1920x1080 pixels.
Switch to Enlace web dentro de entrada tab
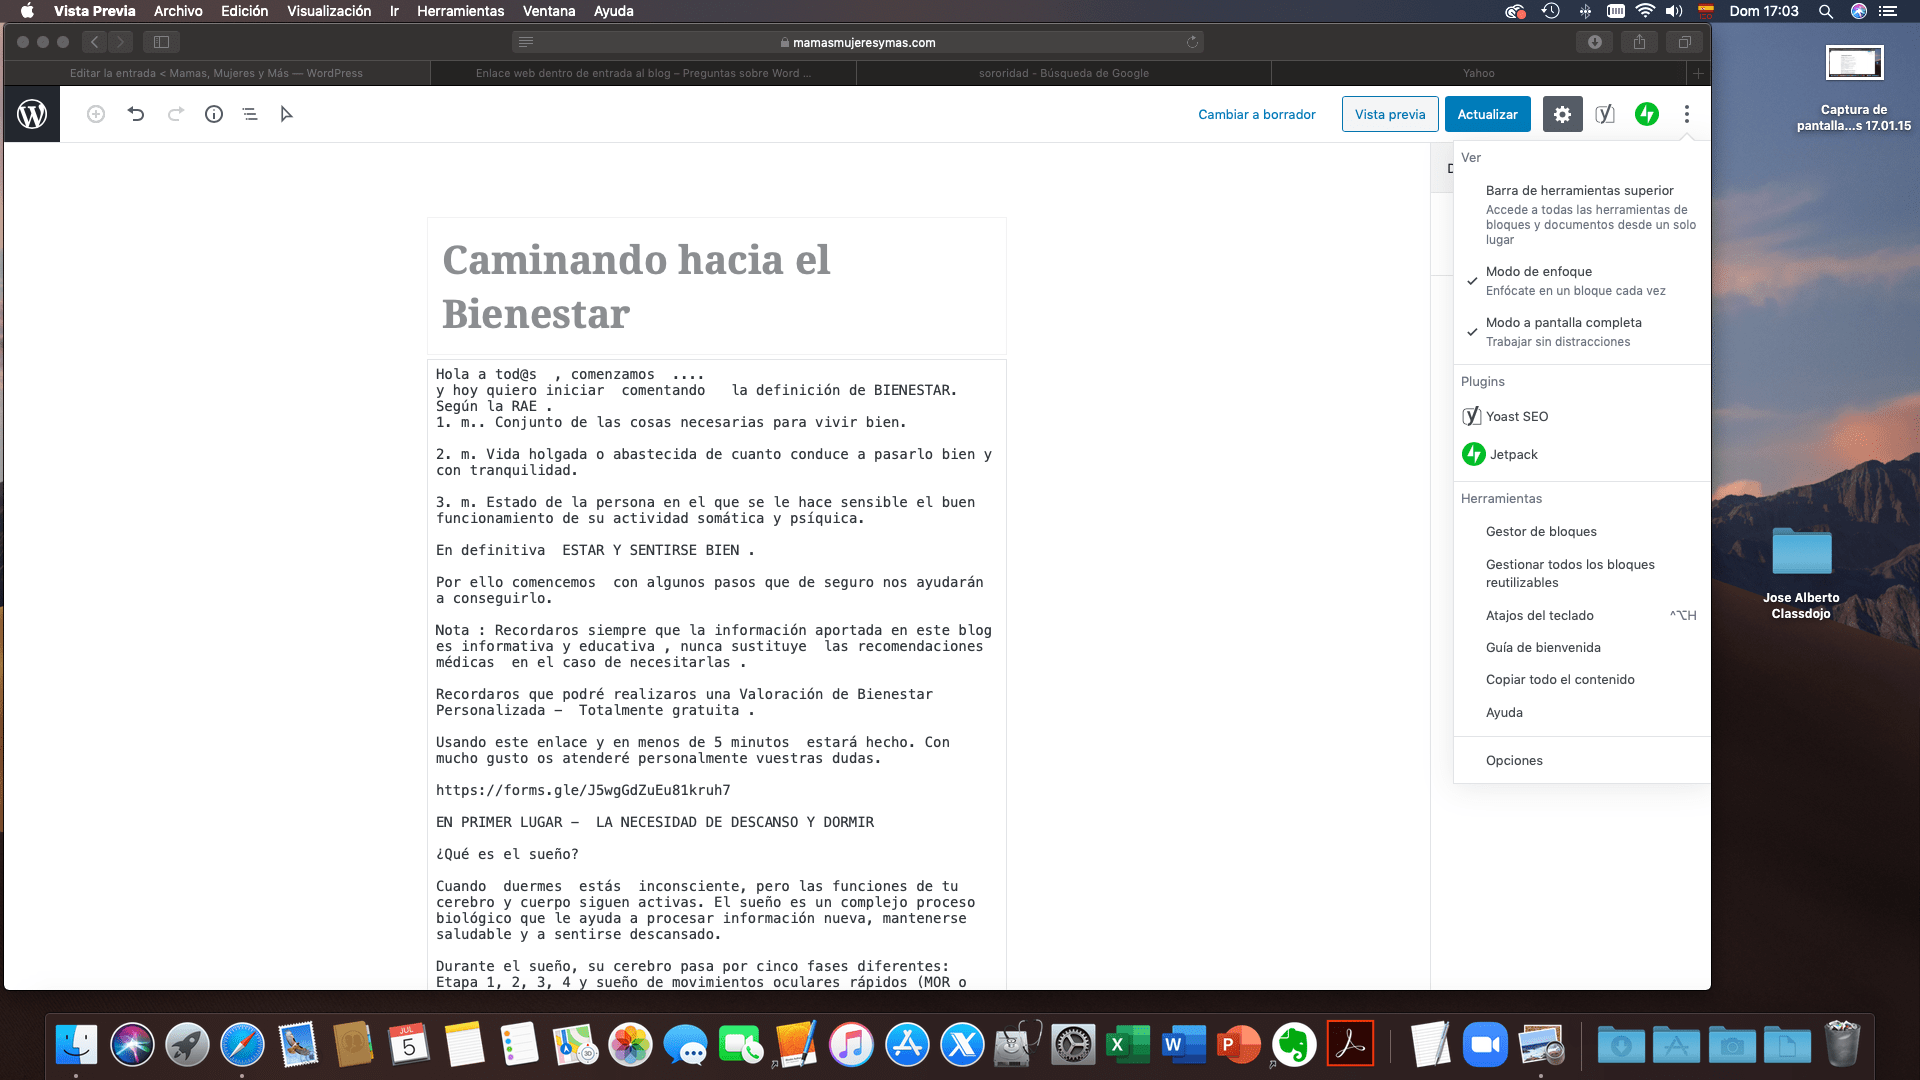[x=643, y=73]
